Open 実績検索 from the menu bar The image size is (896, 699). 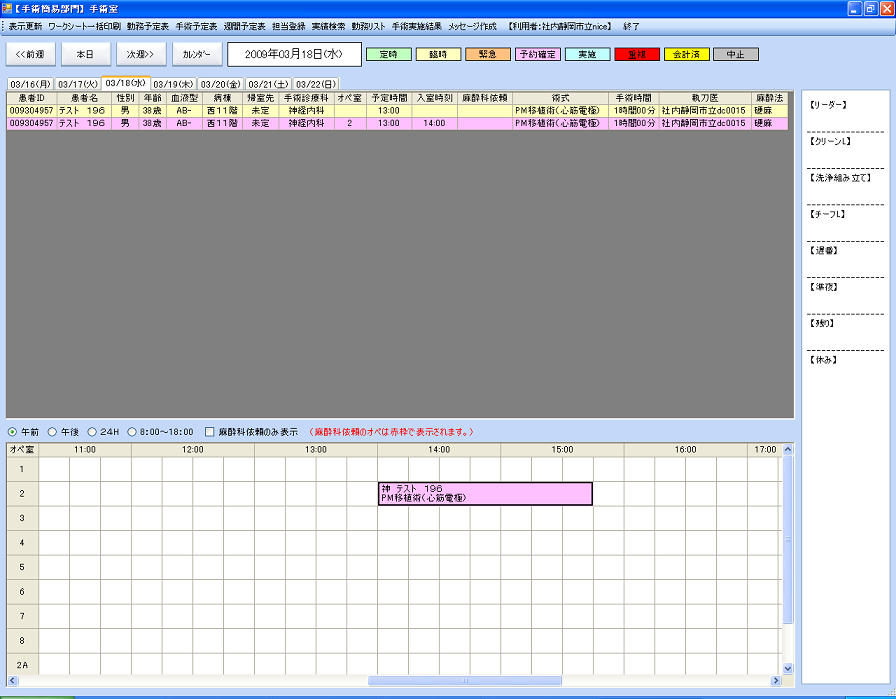pos(329,26)
